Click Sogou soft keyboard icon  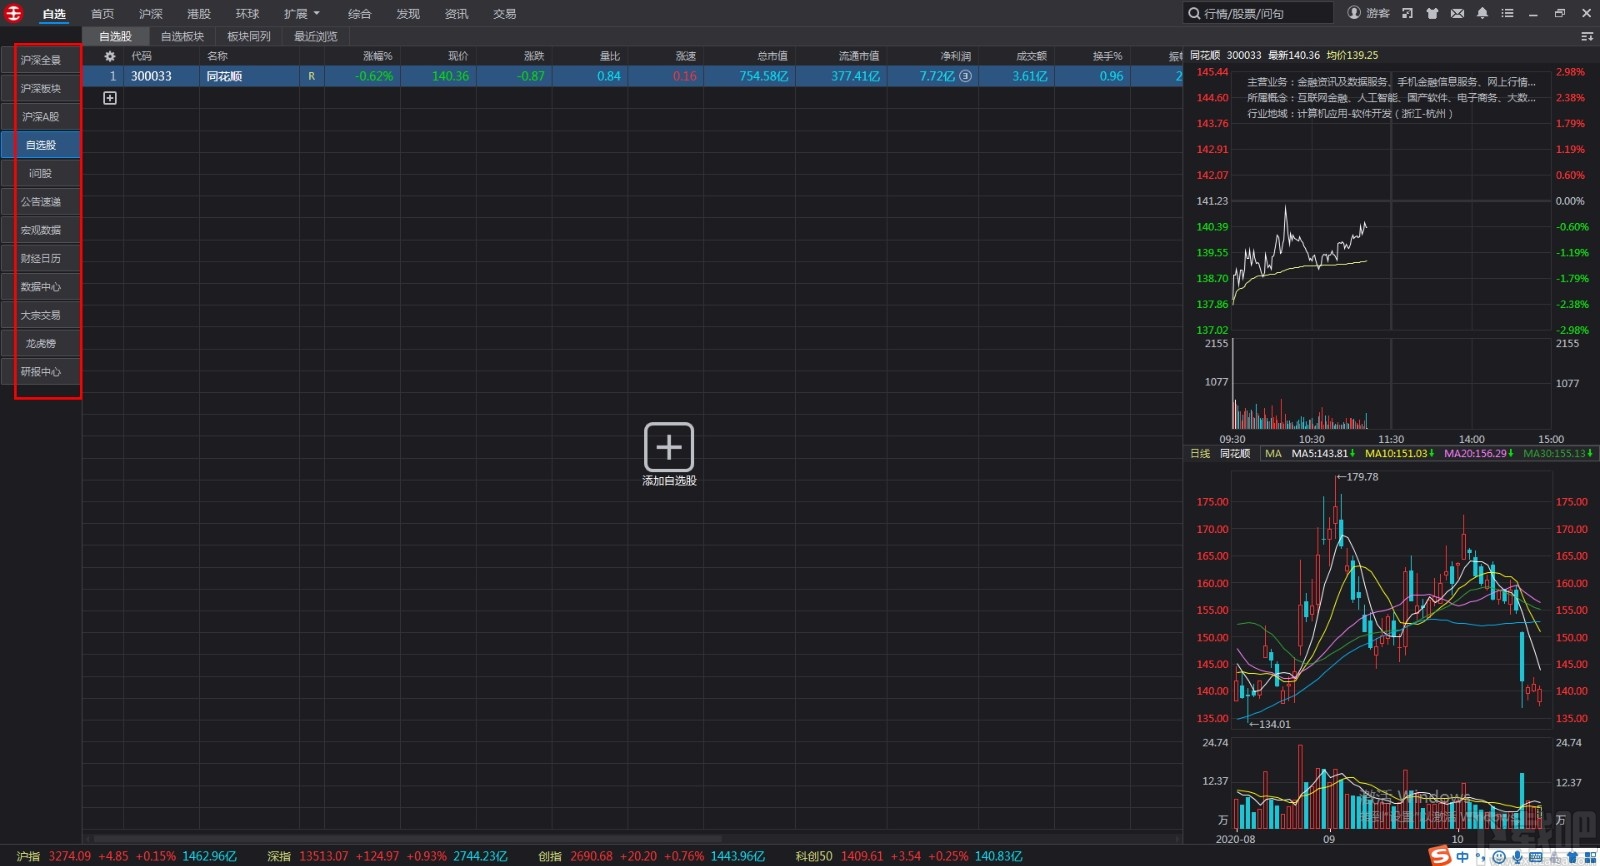point(1536,857)
